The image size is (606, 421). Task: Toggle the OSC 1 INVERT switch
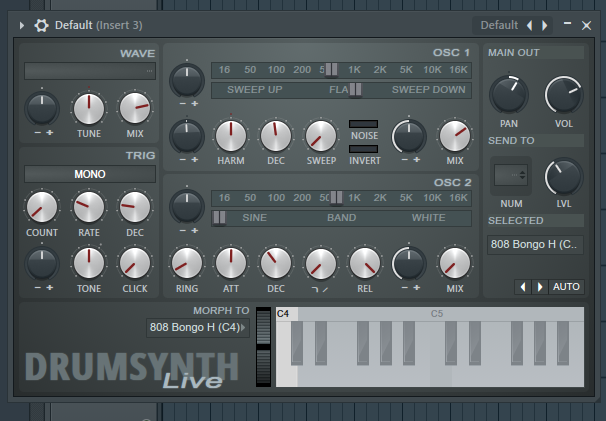(x=363, y=149)
